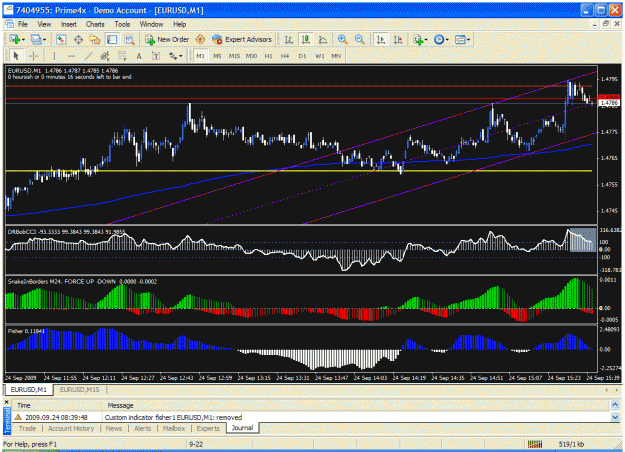
Task: Pick the horizontal line drawing tool
Action: pos(71,56)
